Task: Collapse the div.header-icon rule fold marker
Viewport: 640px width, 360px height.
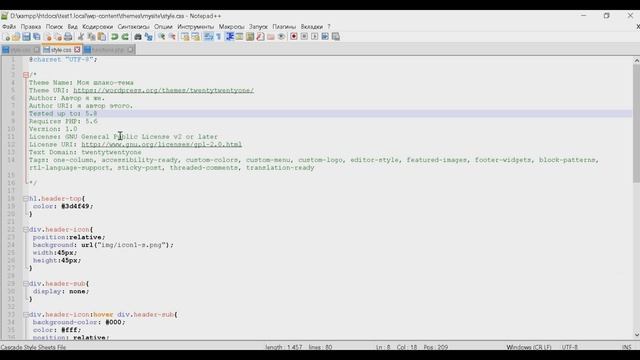Action: 26,229
